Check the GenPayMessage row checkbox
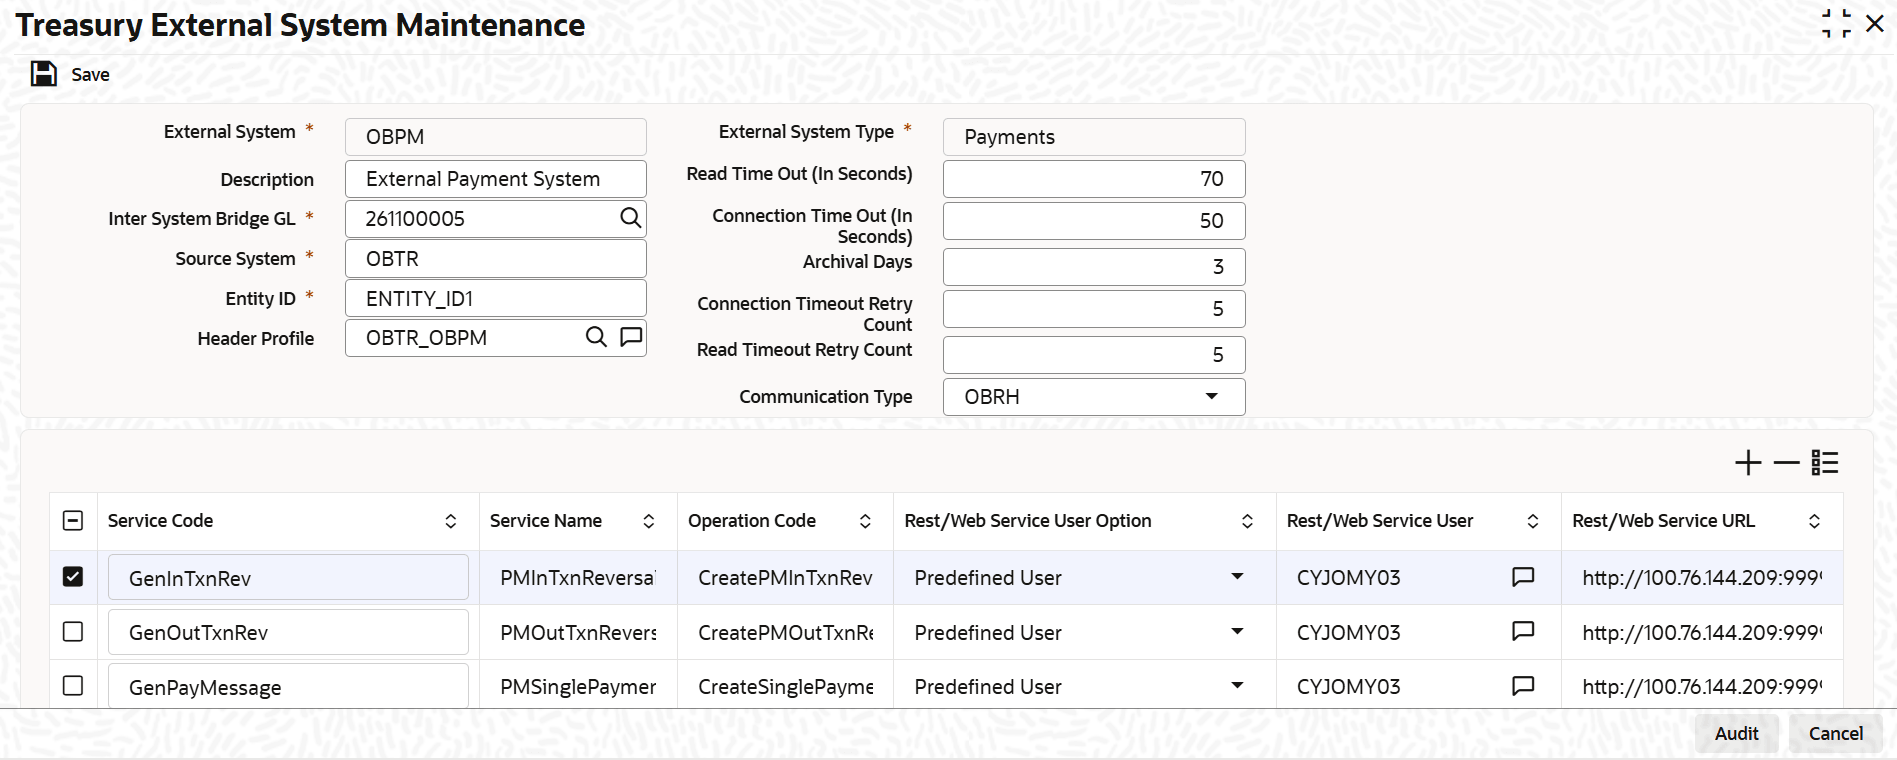This screenshot has width=1897, height=760. (73, 686)
